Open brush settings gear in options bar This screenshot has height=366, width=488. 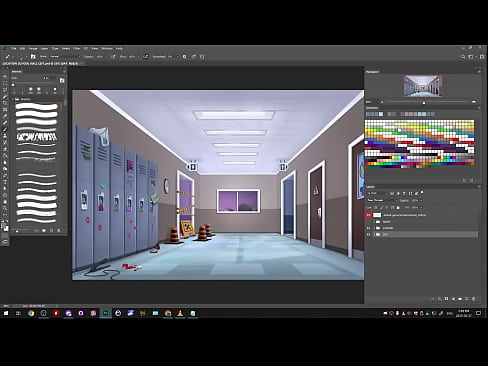tap(184, 57)
